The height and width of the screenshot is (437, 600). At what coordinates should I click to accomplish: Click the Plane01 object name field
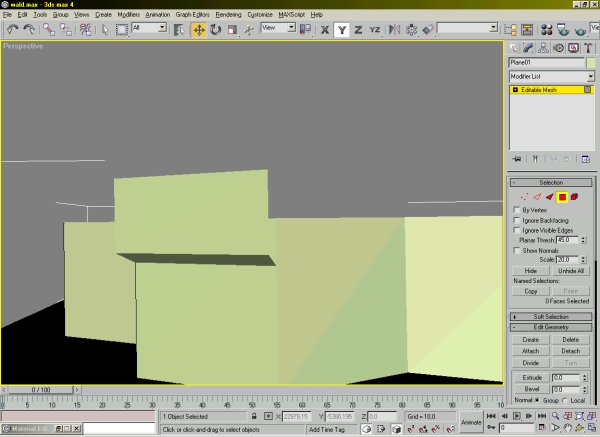click(x=546, y=62)
